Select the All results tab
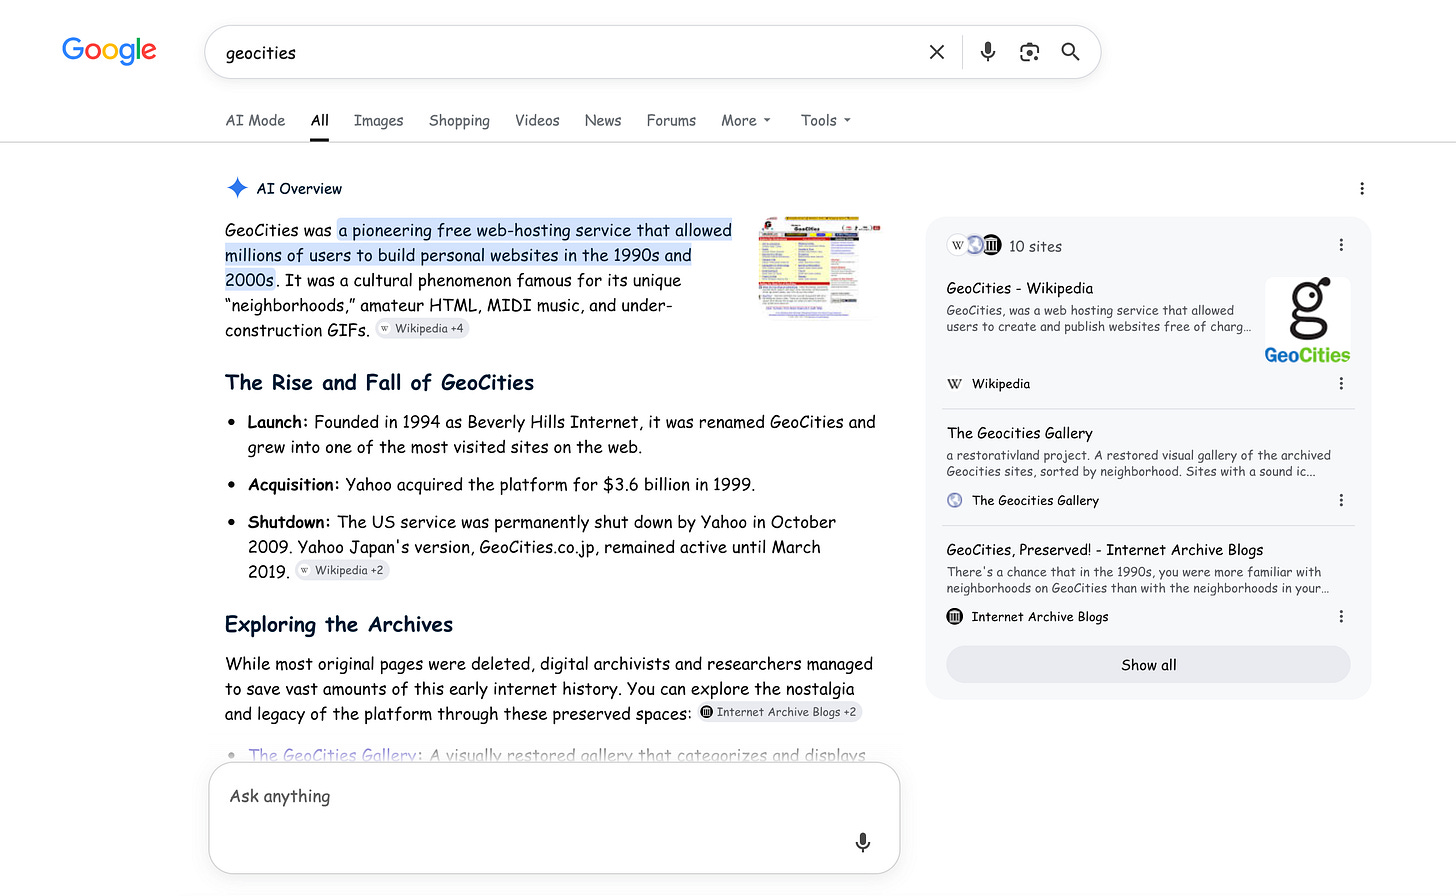The height and width of the screenshot is (896, 1456). tap(320, 120)
